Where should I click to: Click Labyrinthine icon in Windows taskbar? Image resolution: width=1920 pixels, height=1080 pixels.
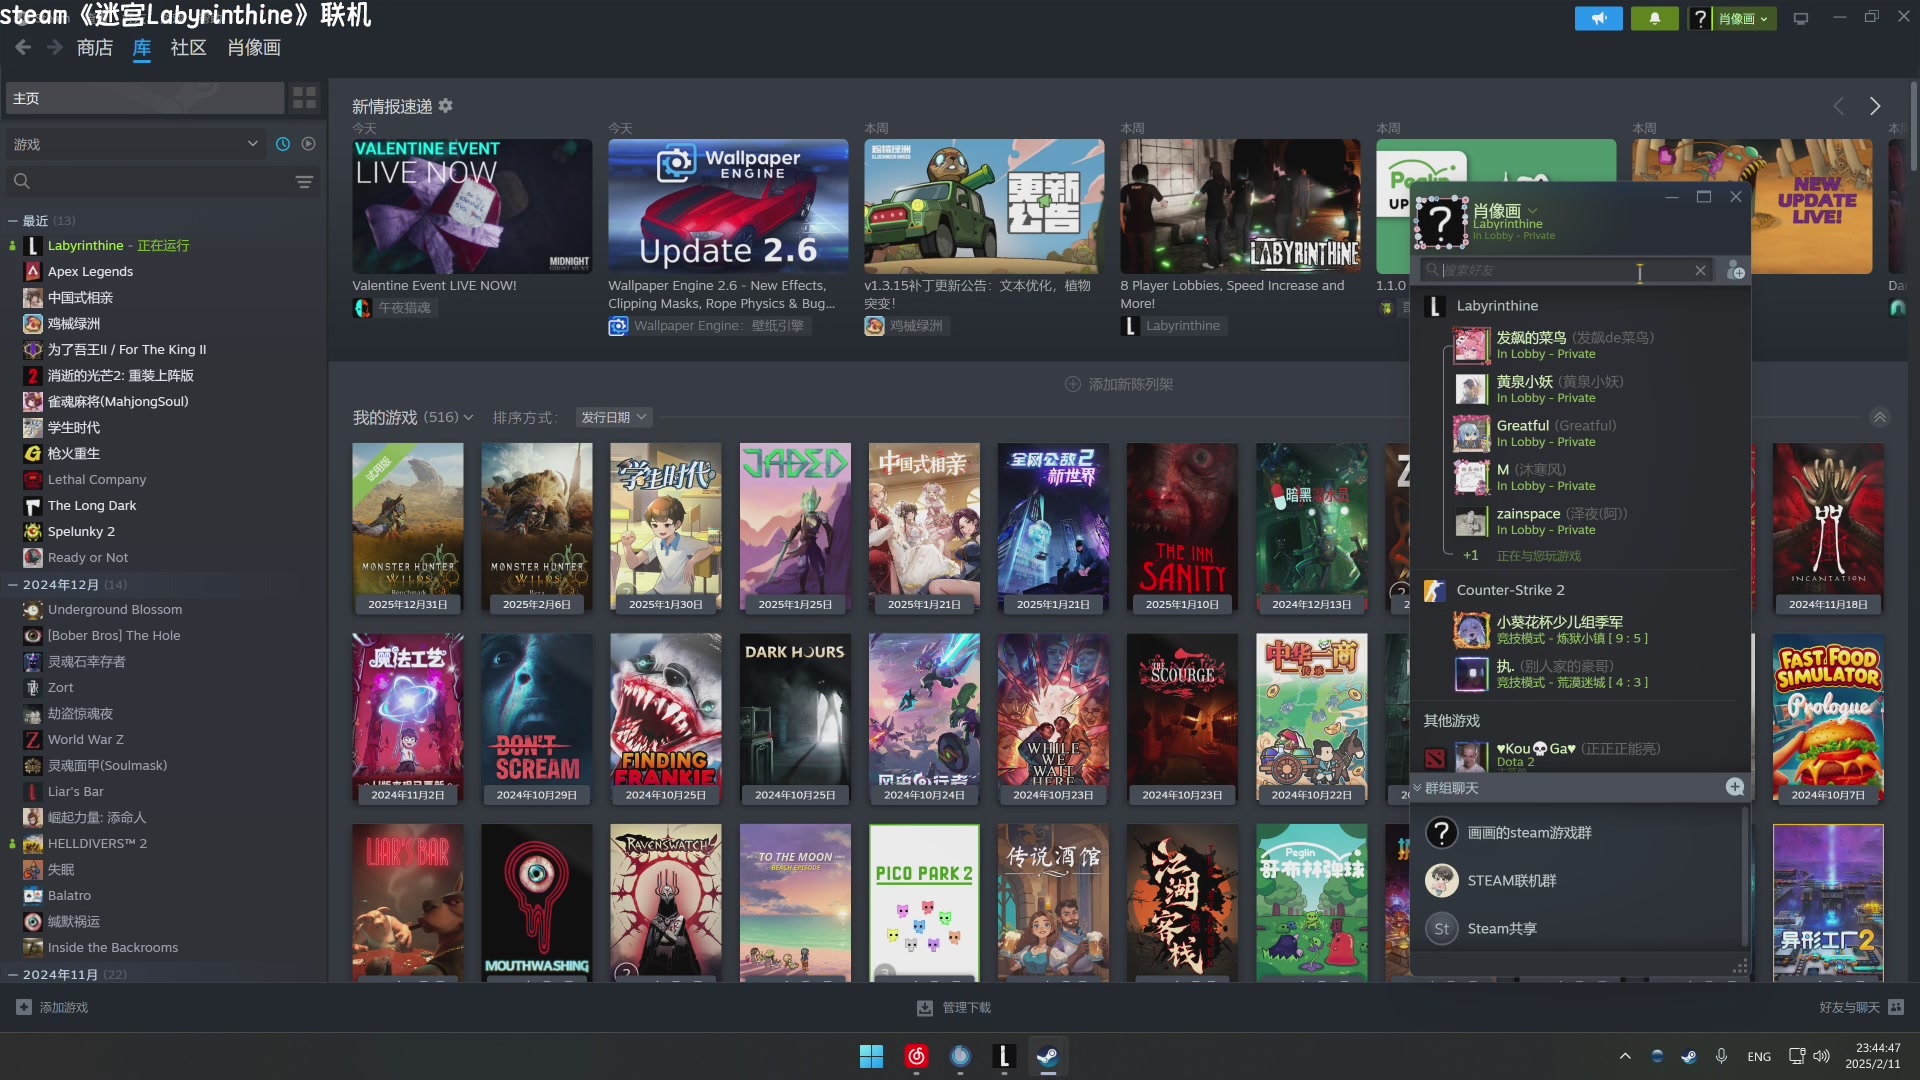coord(1004,1057)
